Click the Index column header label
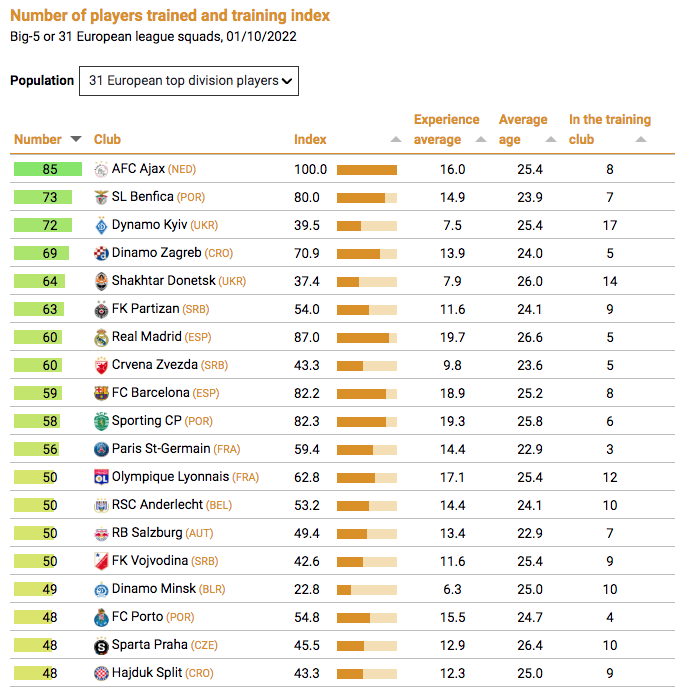This screenshot has width=675, height=687. pyautogui.click(x=310, y=140)
